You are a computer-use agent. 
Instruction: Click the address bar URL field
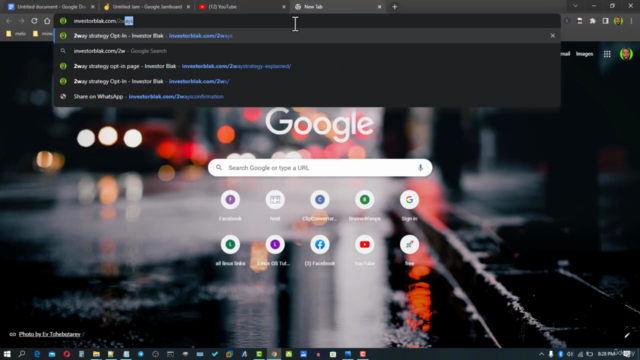306,21
